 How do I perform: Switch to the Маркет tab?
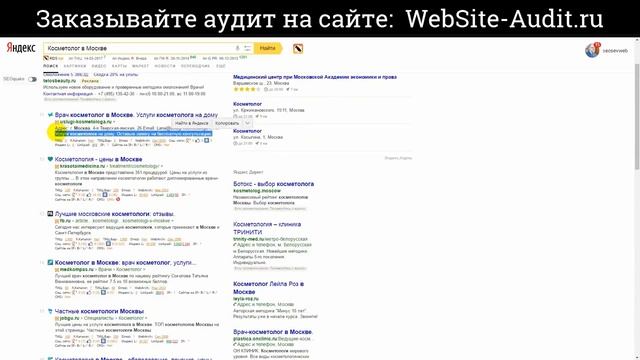pyautogui.click(x=140, y=66)
